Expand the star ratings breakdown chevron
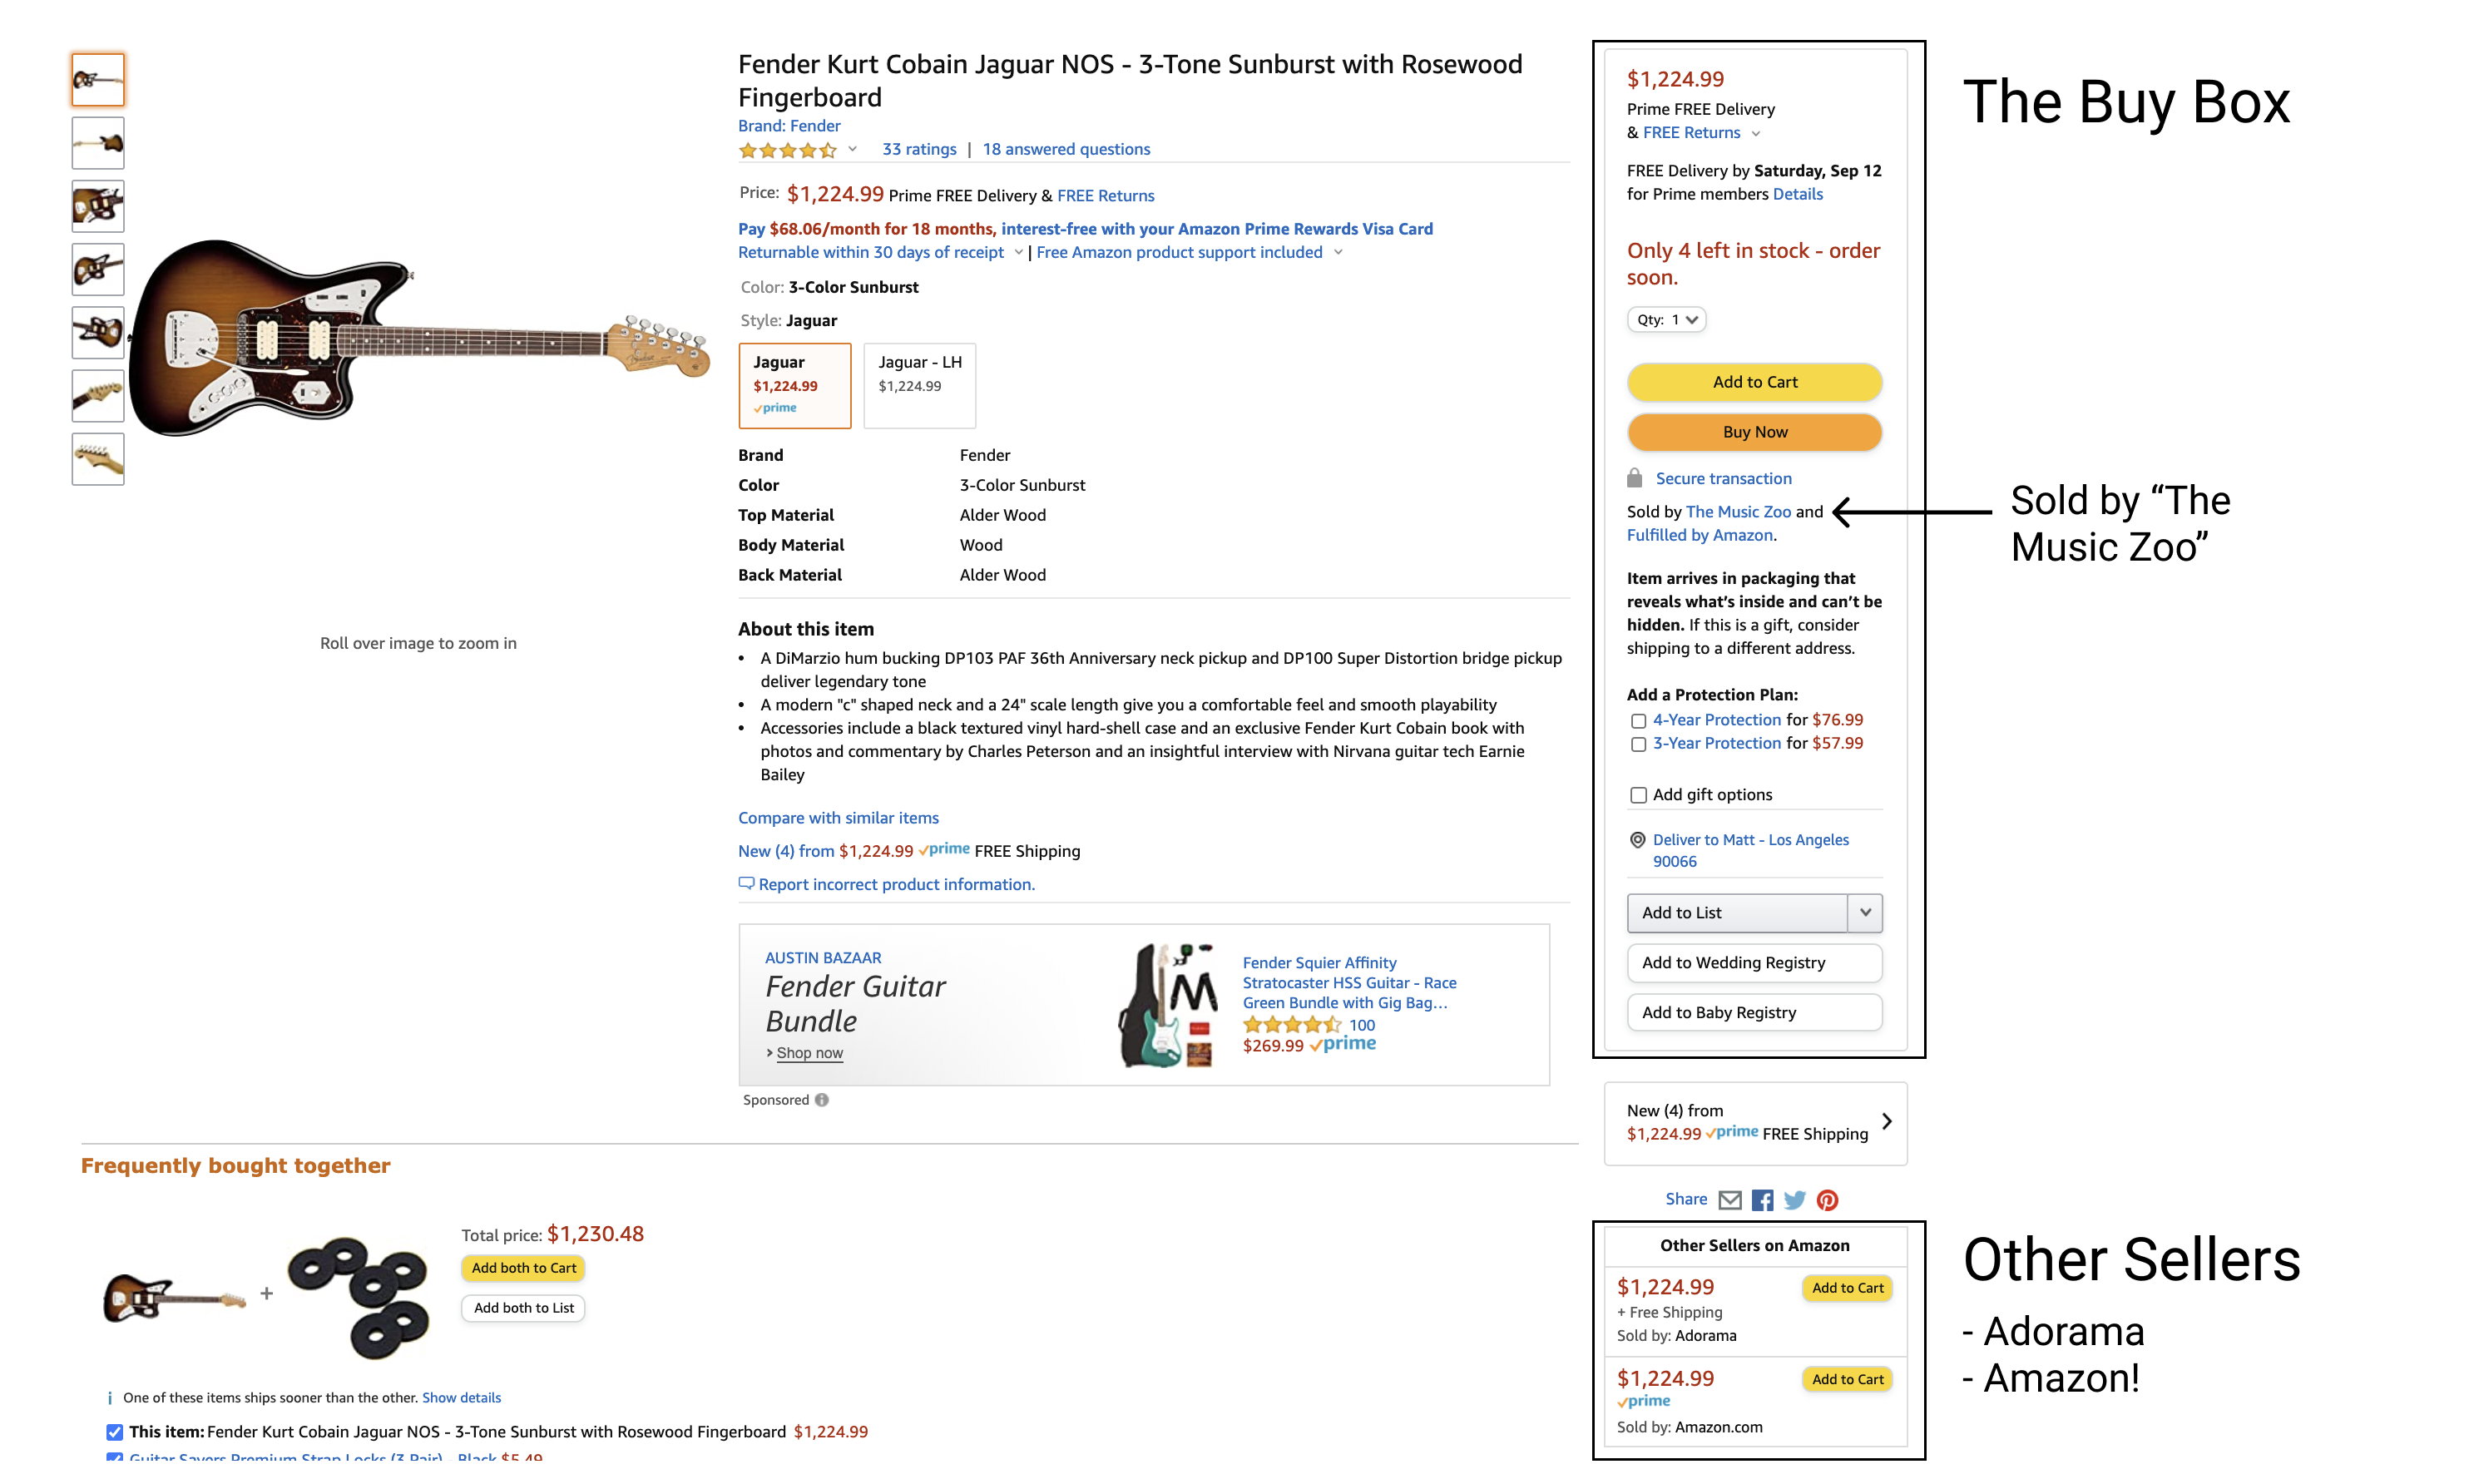 pos(852,149)
